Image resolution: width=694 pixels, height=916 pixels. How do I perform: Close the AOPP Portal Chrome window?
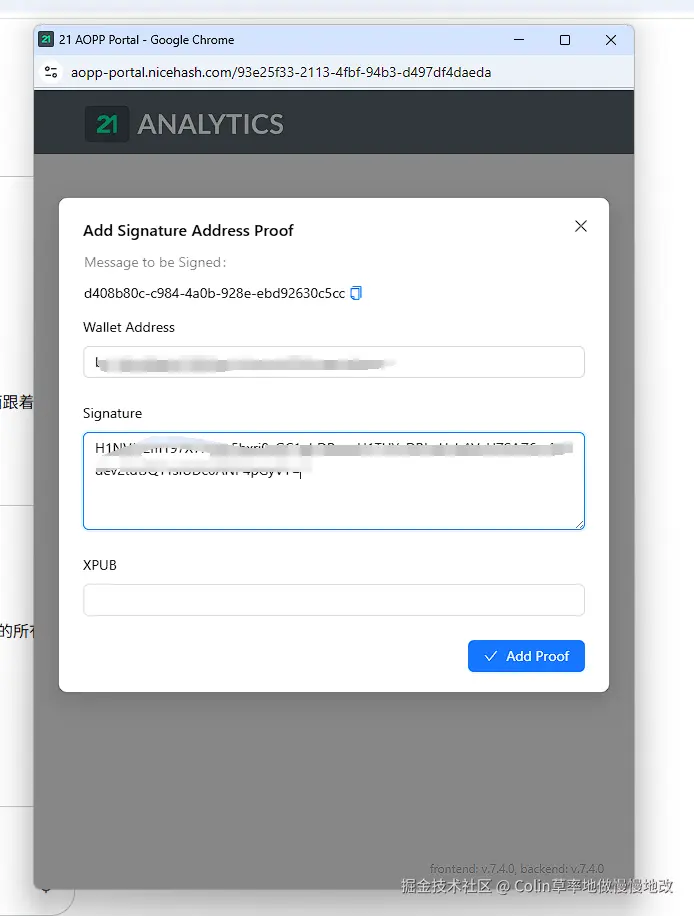coord(611,40)
